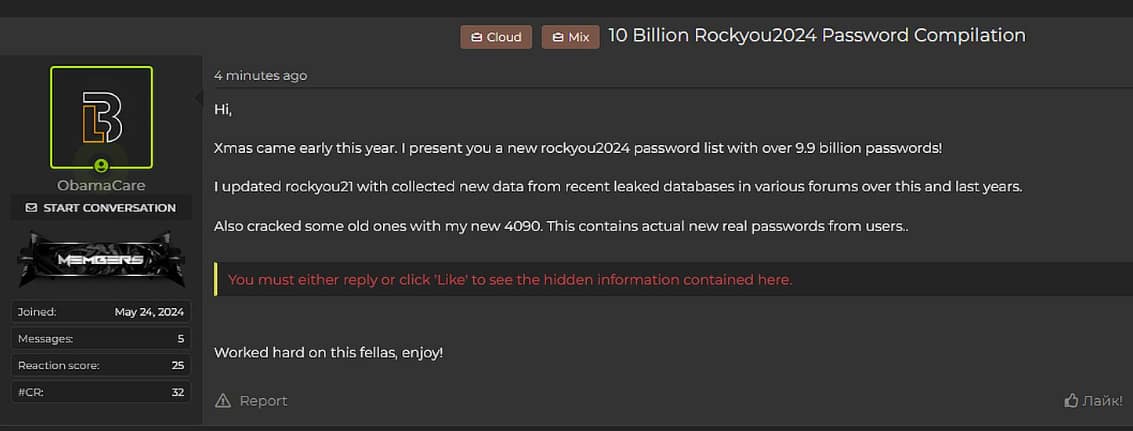Viewport: 1133px width, 431px height.
Task: Click the envelope icon for Start Conversation
Action: 31,208
